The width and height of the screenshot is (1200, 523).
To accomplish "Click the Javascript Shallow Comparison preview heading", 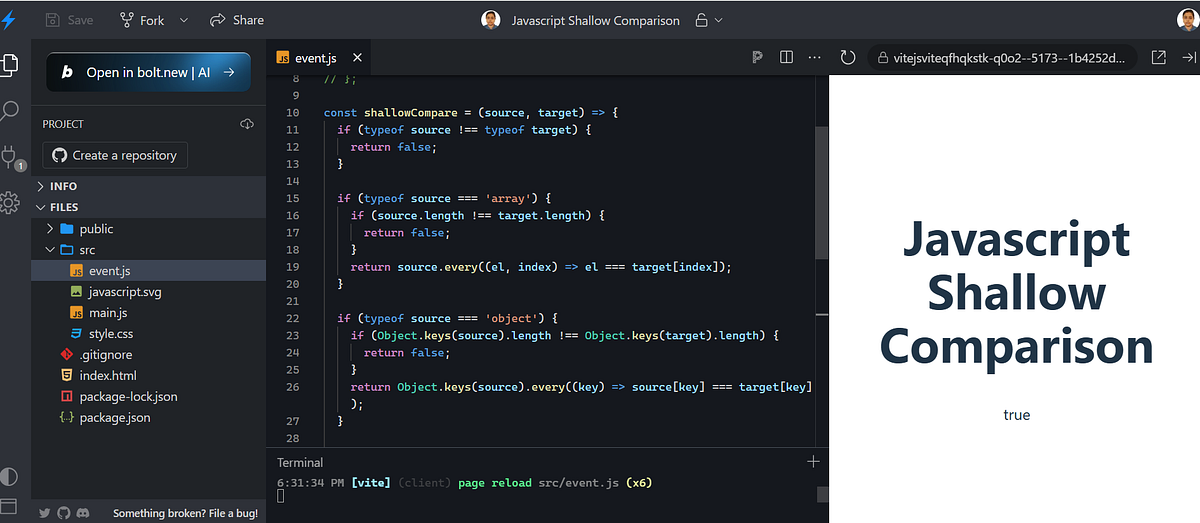I will (x=1017, y=294).
